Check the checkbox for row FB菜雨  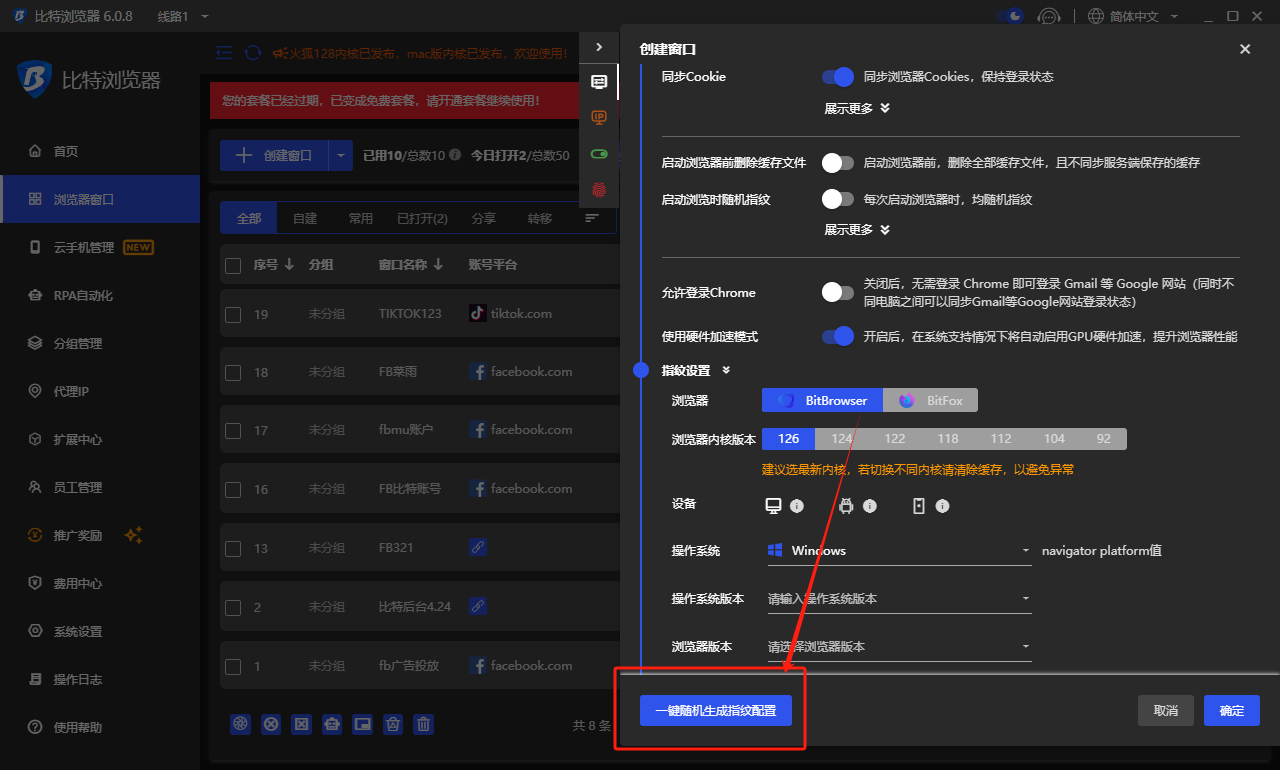point(233,372)
